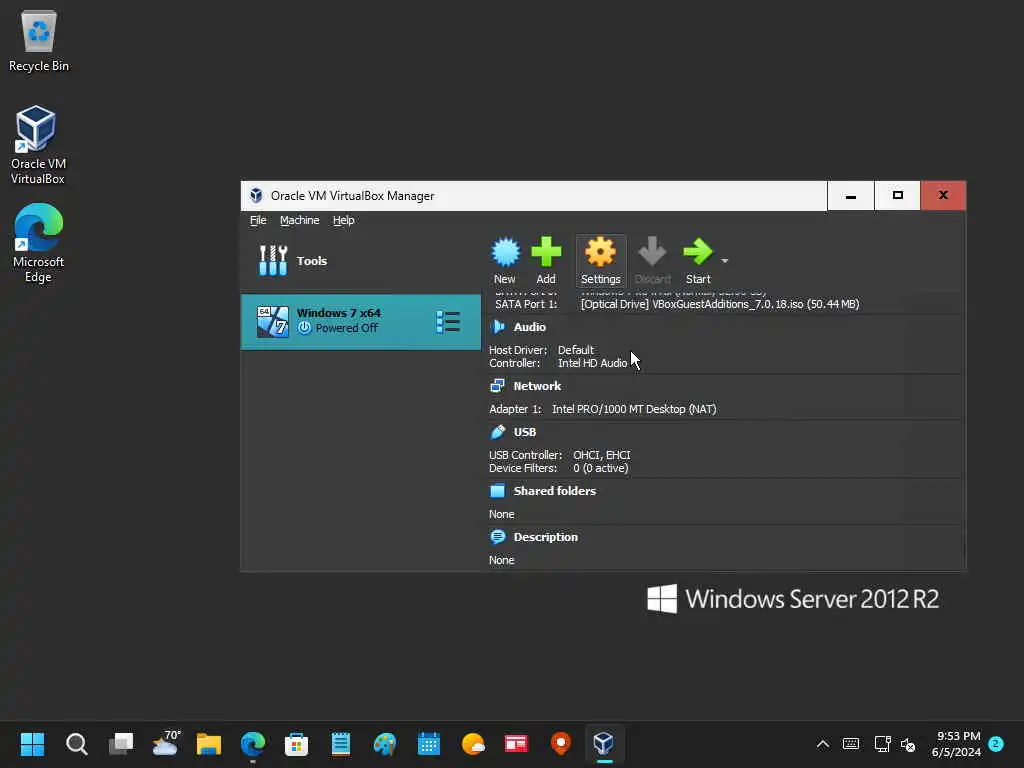Open the Tools entry in sidebar

[360, 261]
